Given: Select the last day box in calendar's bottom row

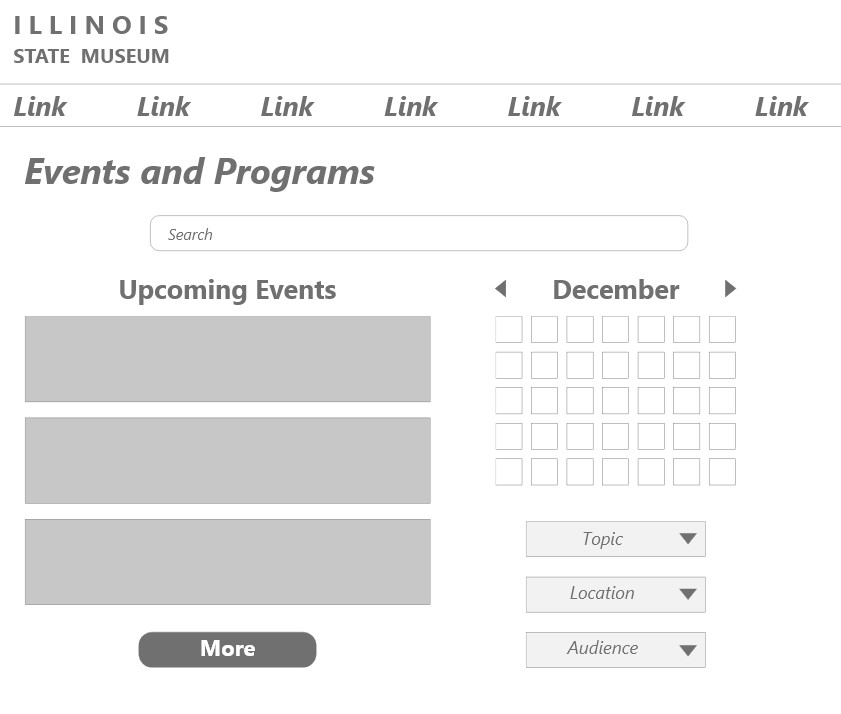Looking at the screenshot, I should coord(722,472).
